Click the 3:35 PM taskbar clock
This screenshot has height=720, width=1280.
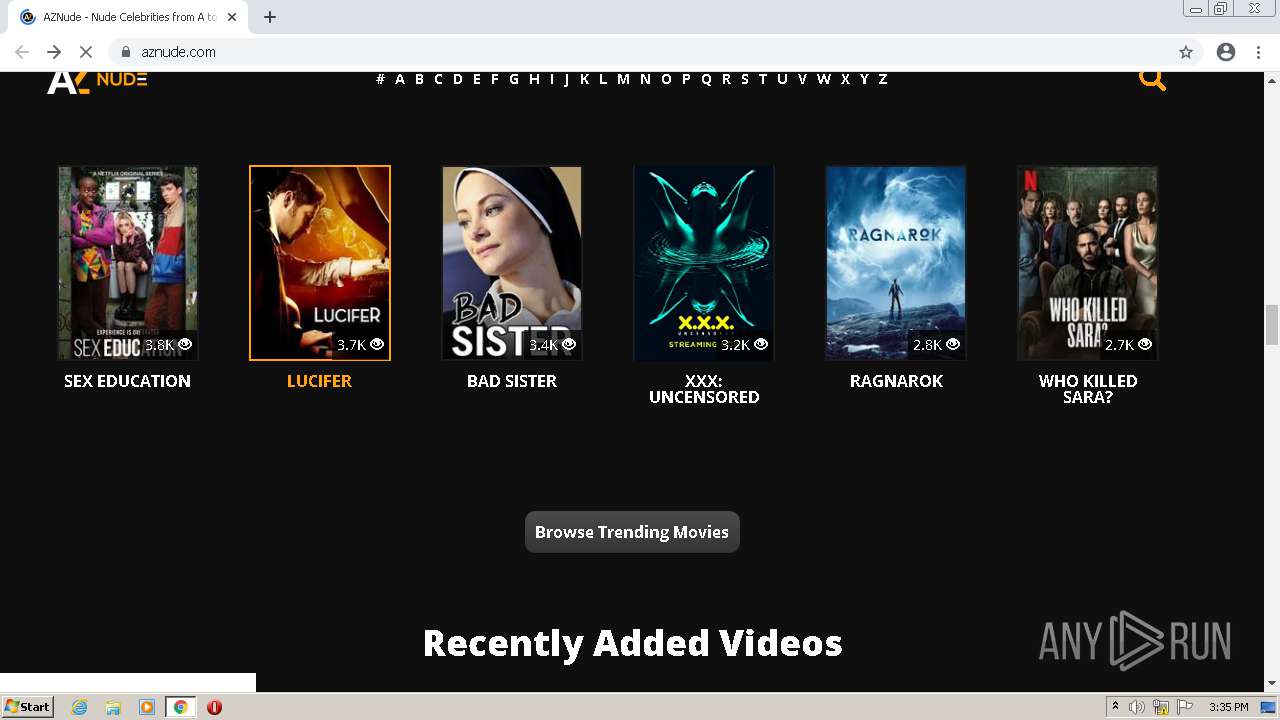click(x=1228, y=707)
